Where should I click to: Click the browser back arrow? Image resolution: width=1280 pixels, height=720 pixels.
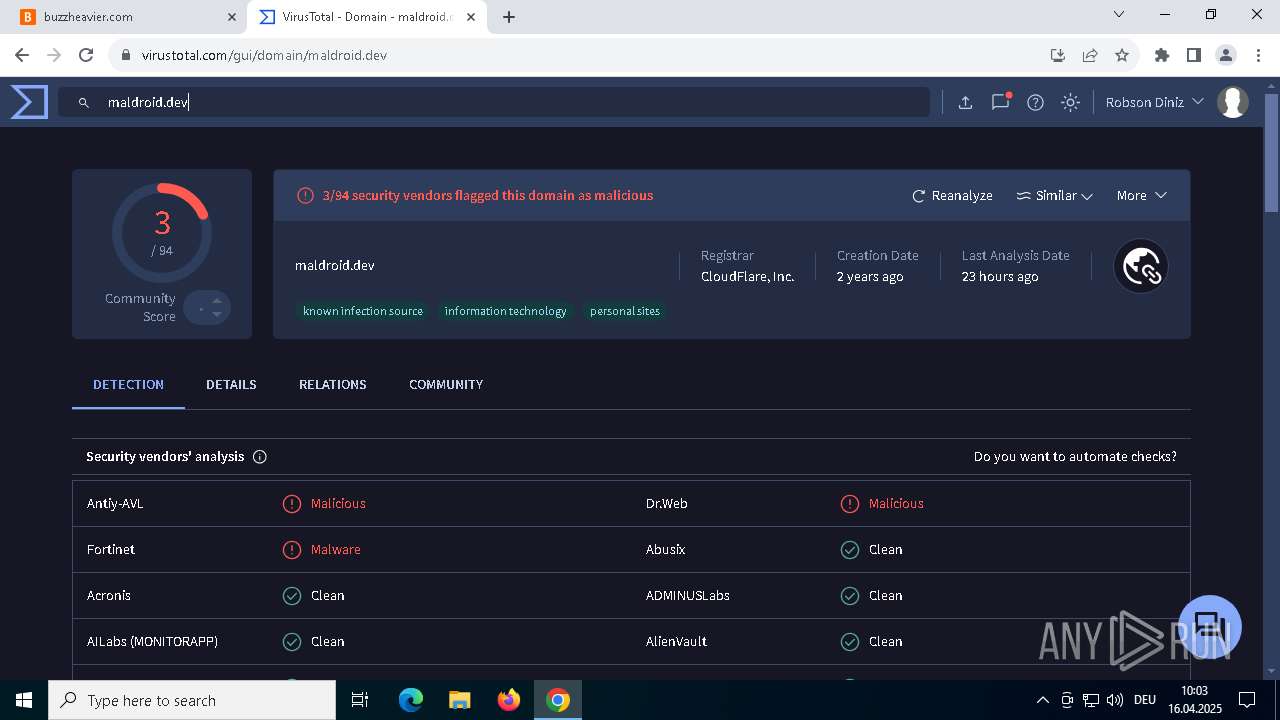[x=22, y=55]
